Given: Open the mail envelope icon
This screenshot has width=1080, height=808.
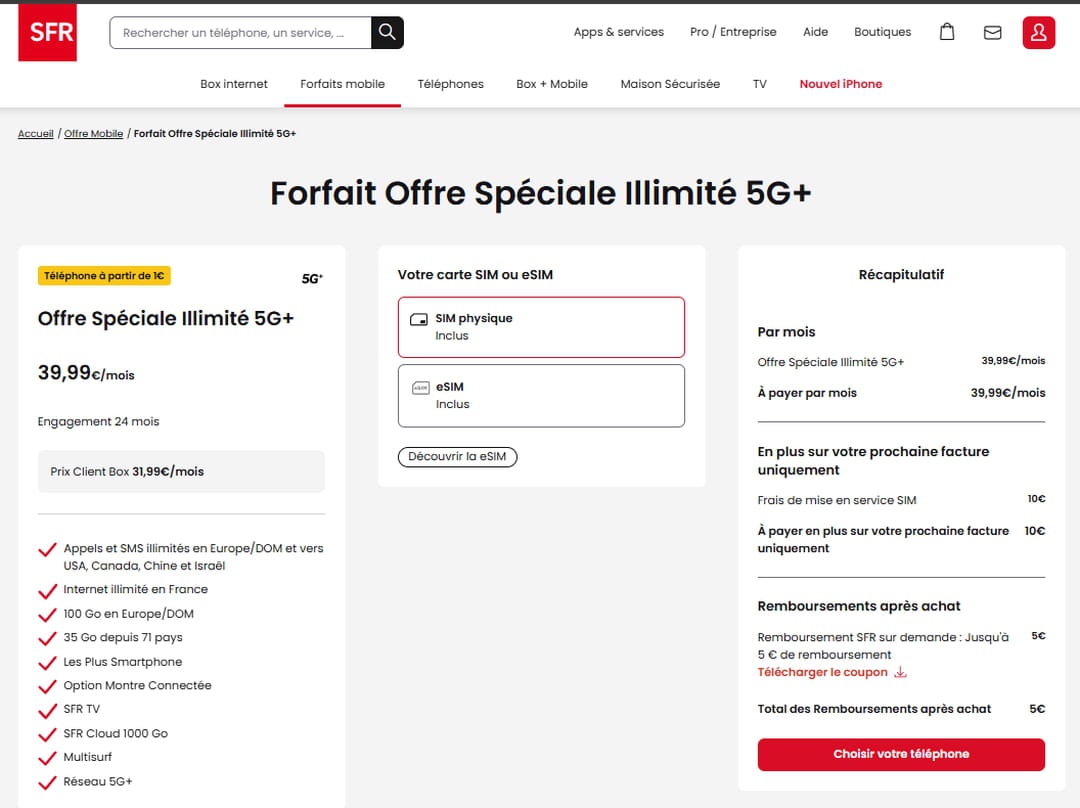Looking at the screenshot, I should (992, 32).
